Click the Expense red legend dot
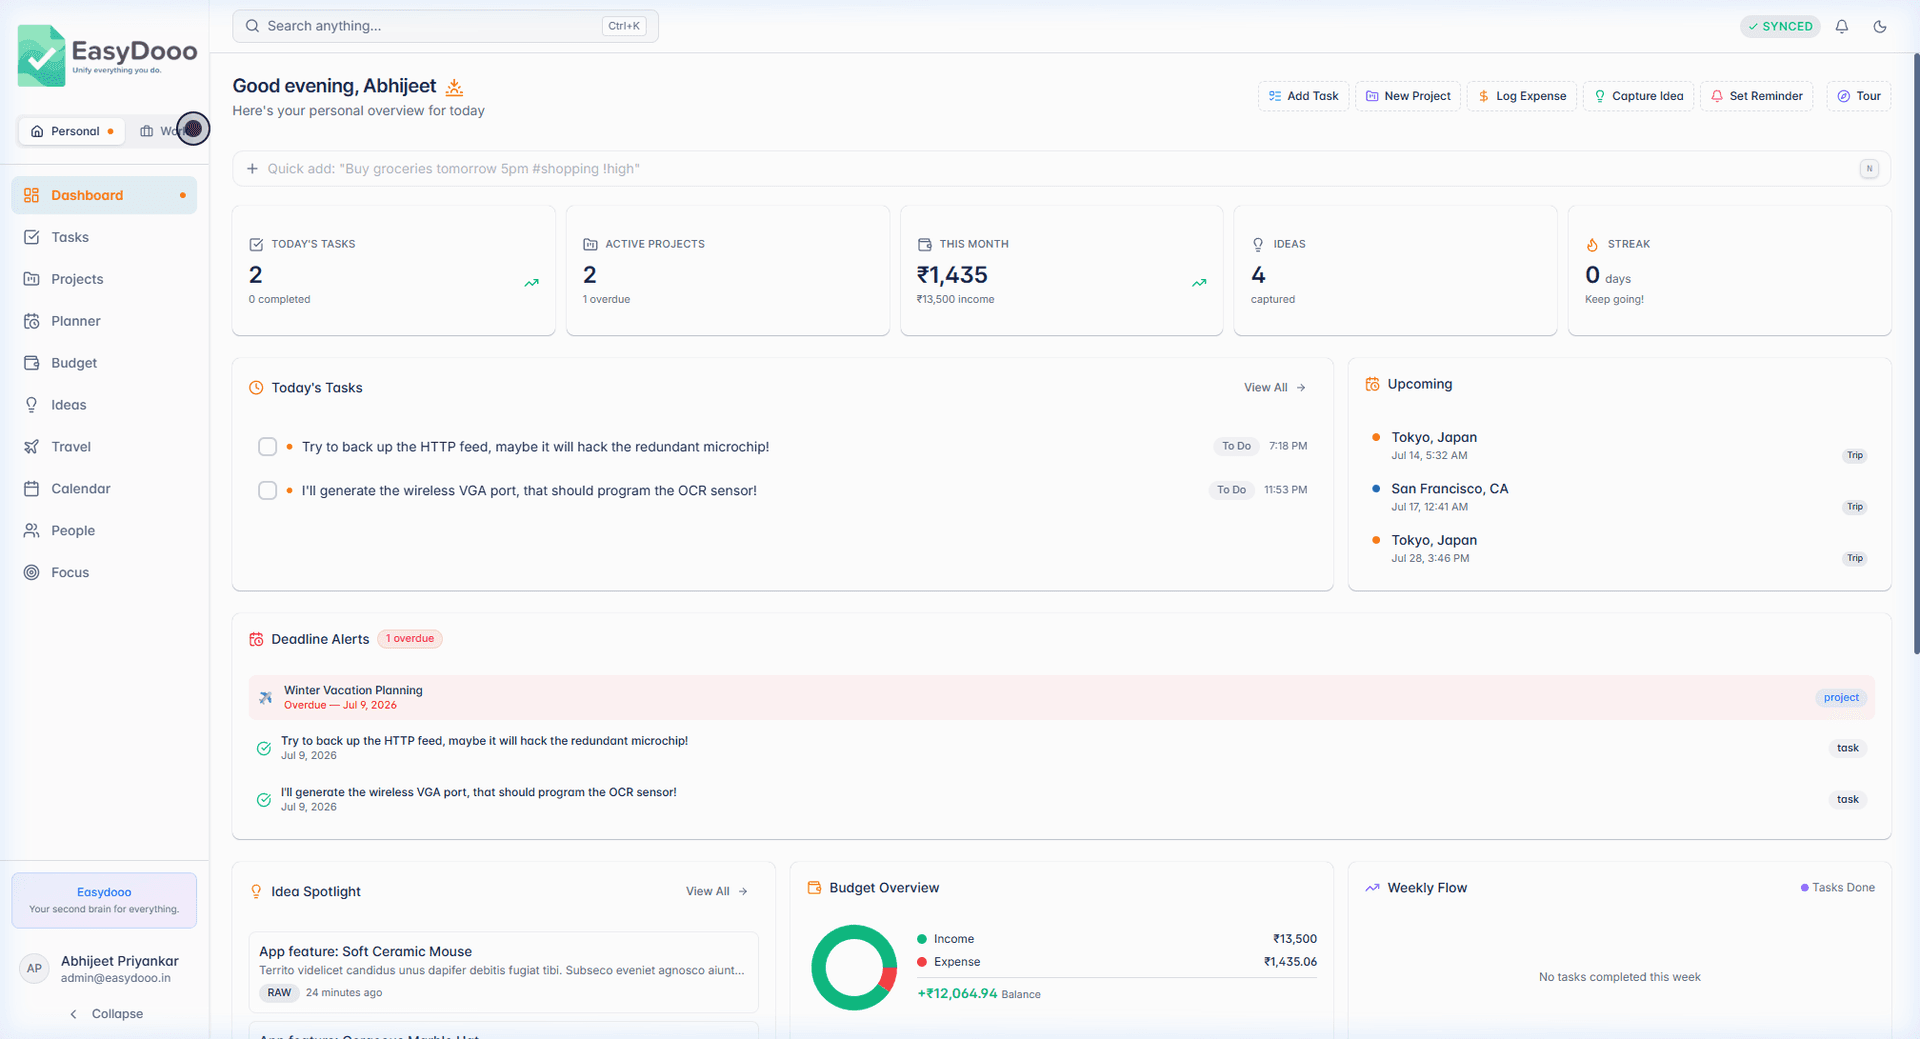This screenshot has height=1039, width=1920. [x=922, y=962]
